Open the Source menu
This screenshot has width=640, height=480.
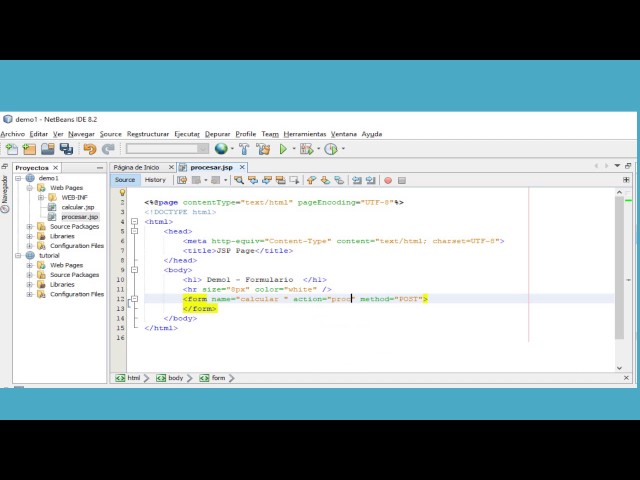[x=111, y=134]
